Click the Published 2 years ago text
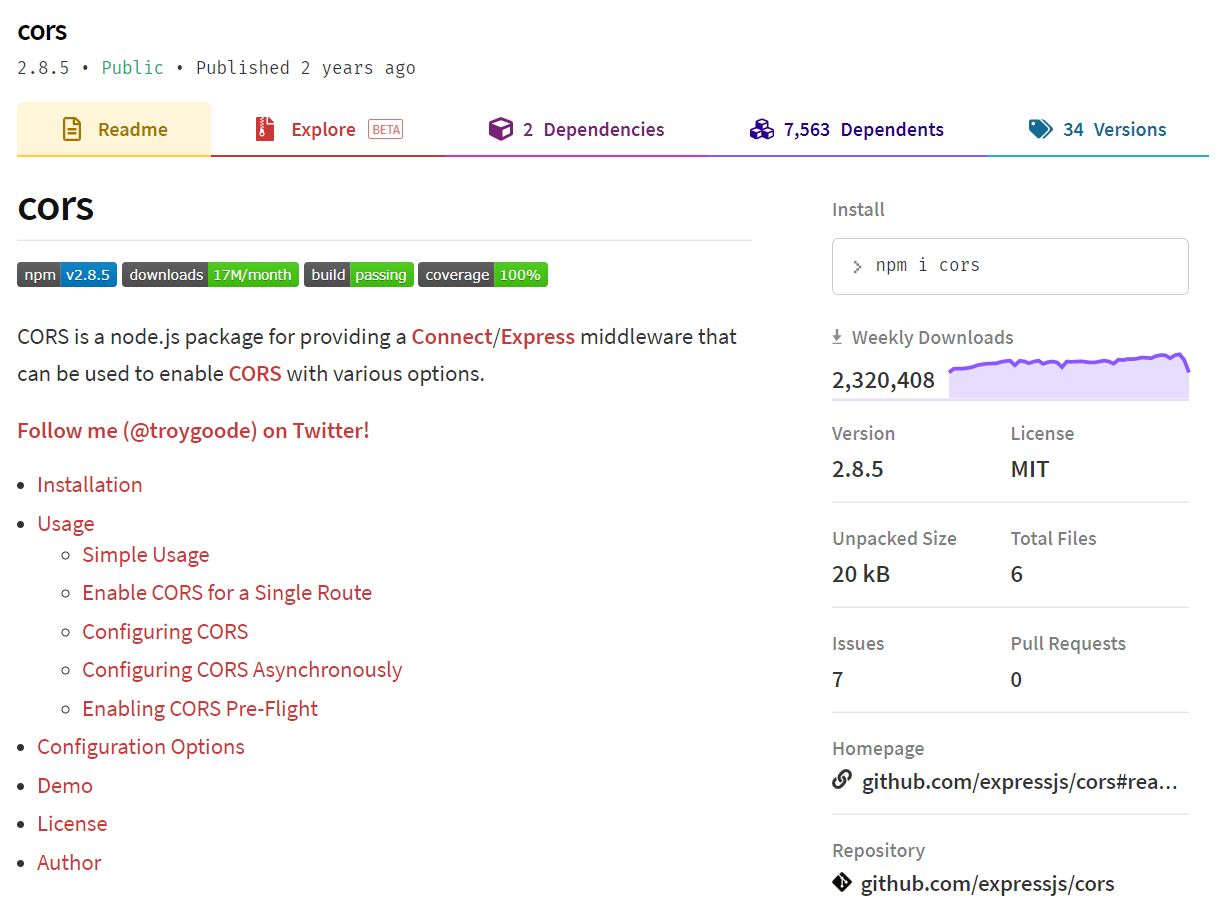This screenshot has height=905, width=1227. (x=306, y=68)
